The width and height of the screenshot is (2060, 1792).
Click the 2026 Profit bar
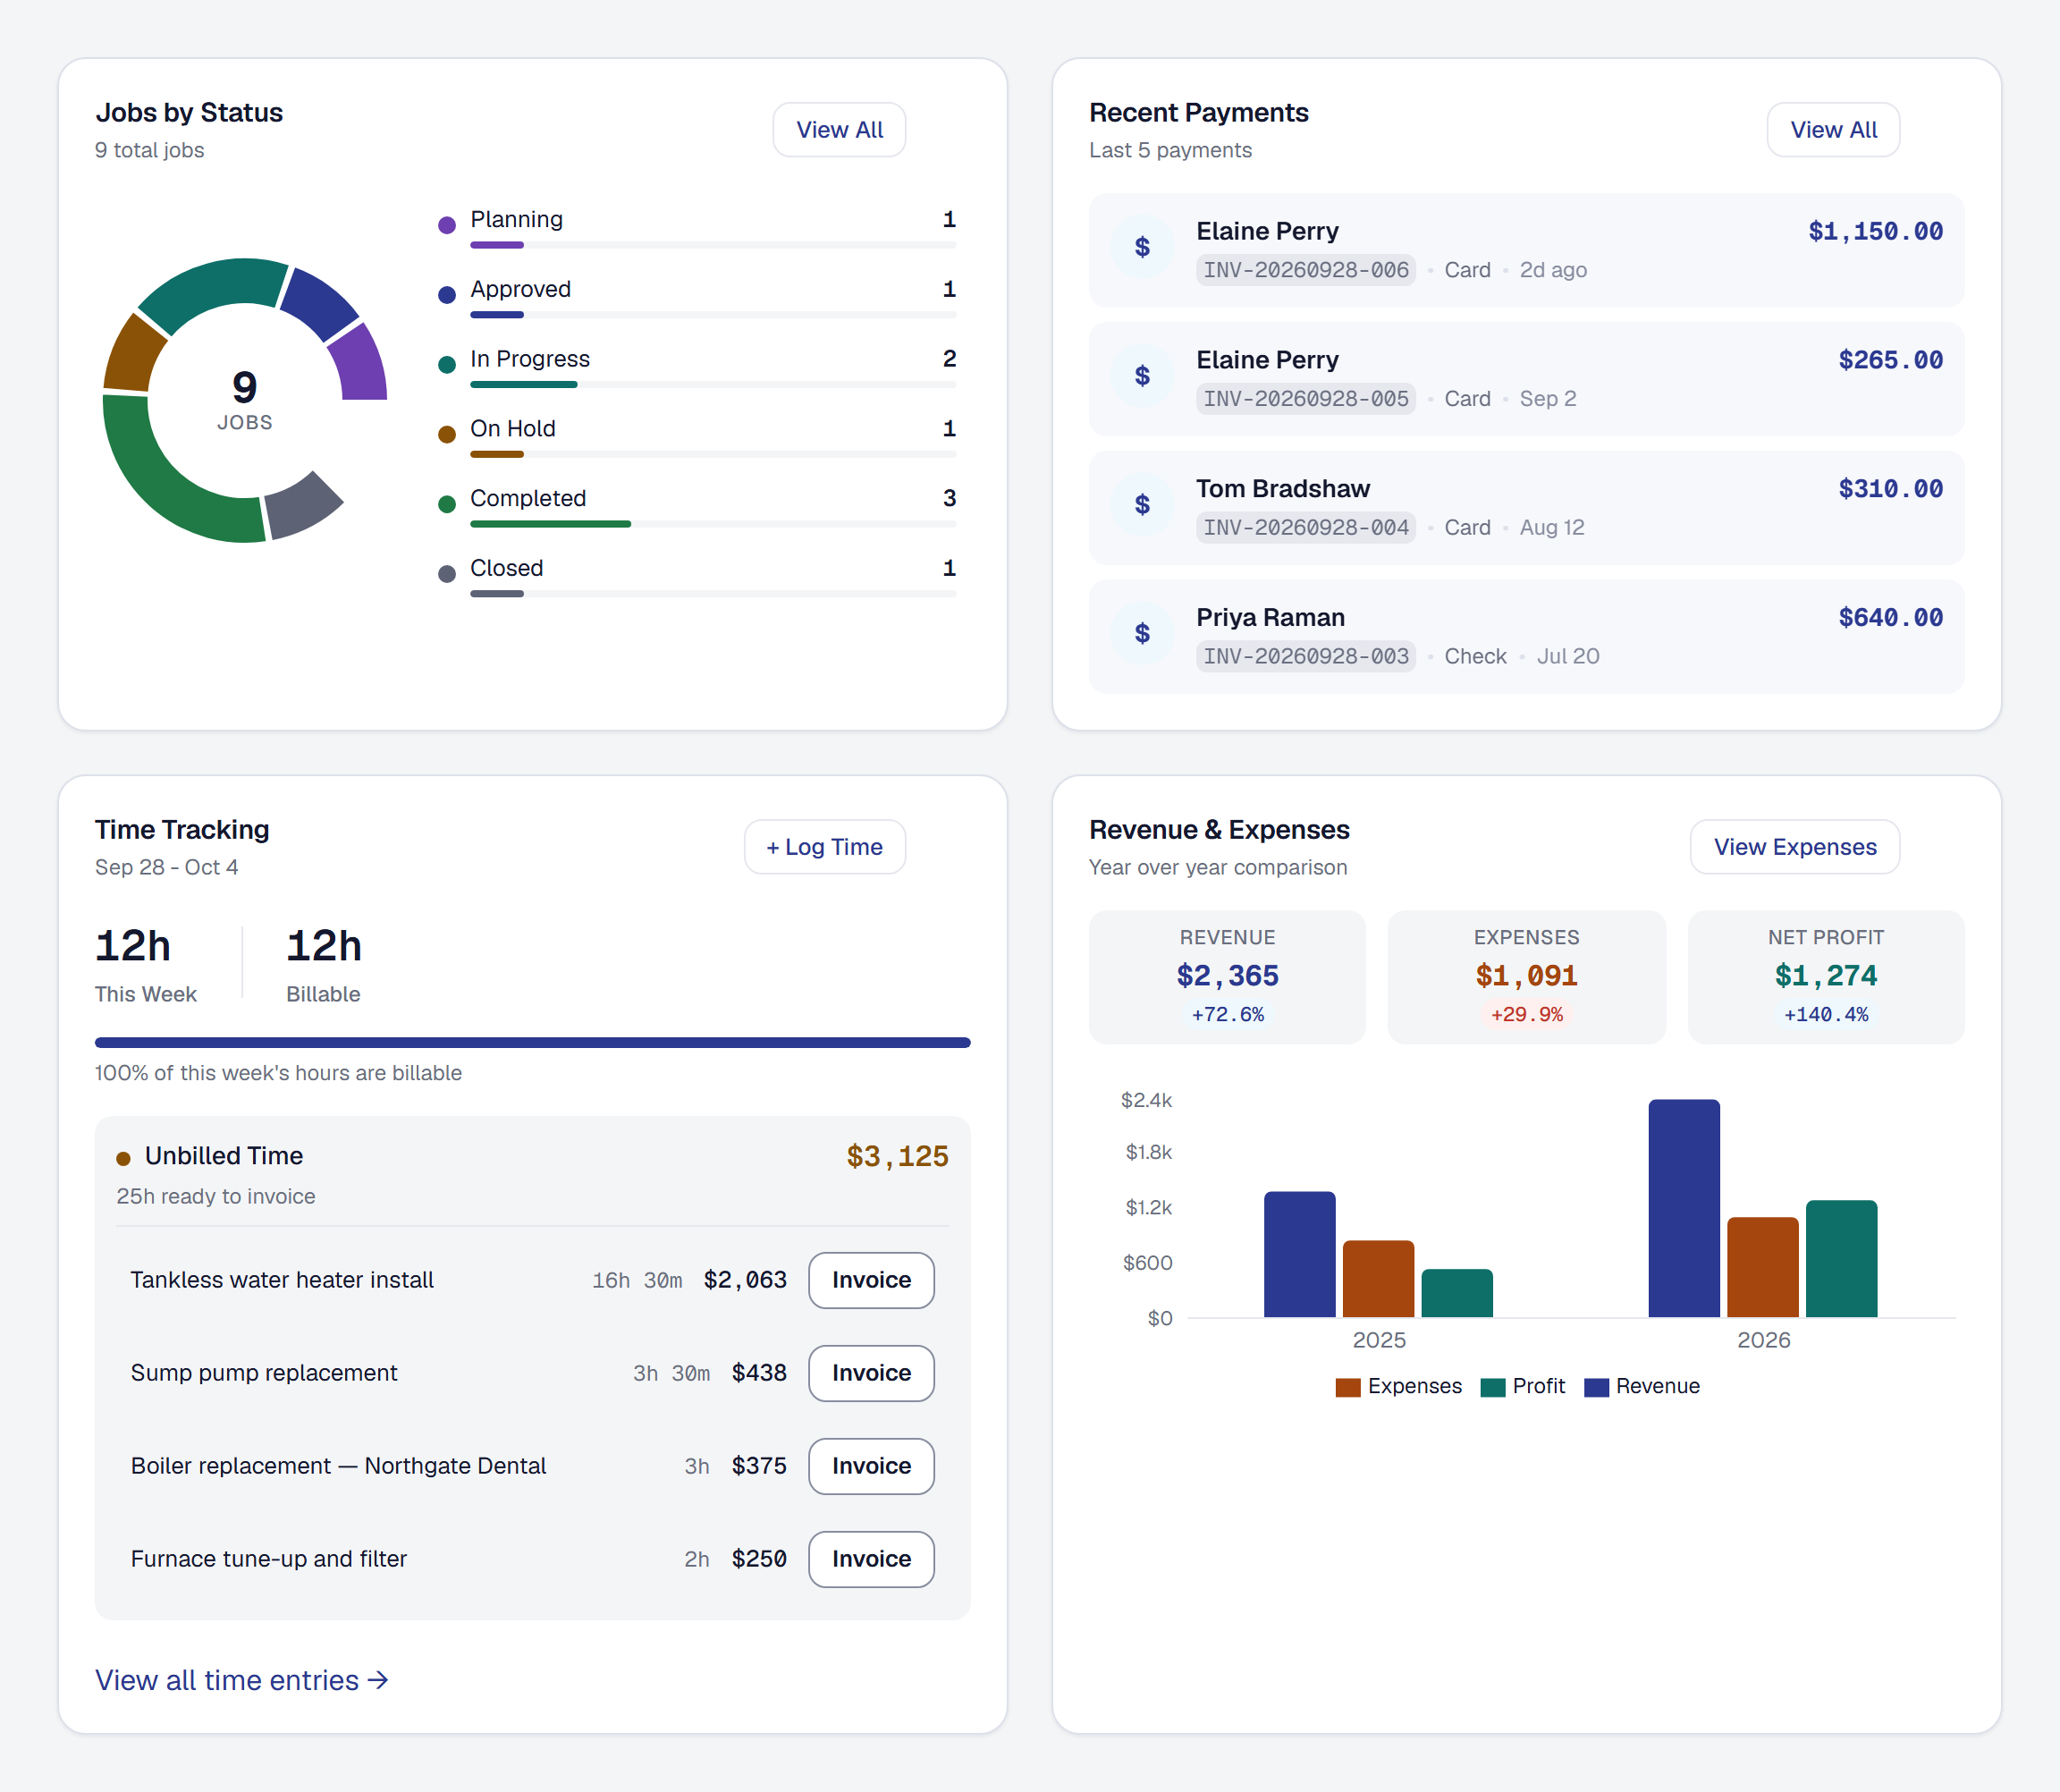[1841, 1258]
